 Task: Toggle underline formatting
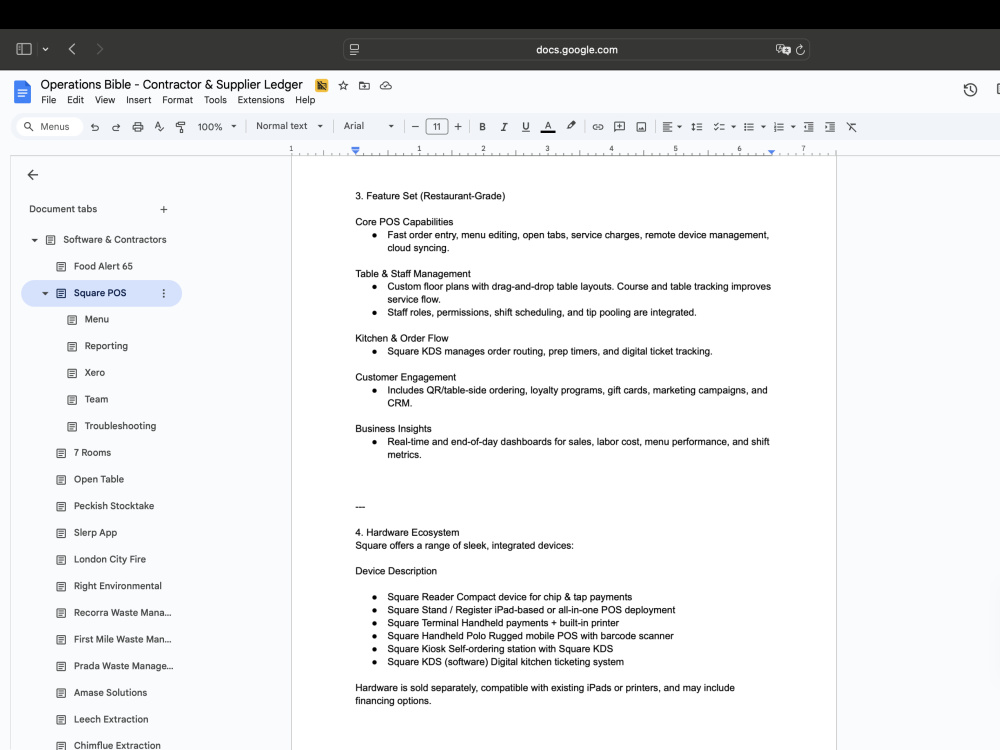tap(526, 127)
